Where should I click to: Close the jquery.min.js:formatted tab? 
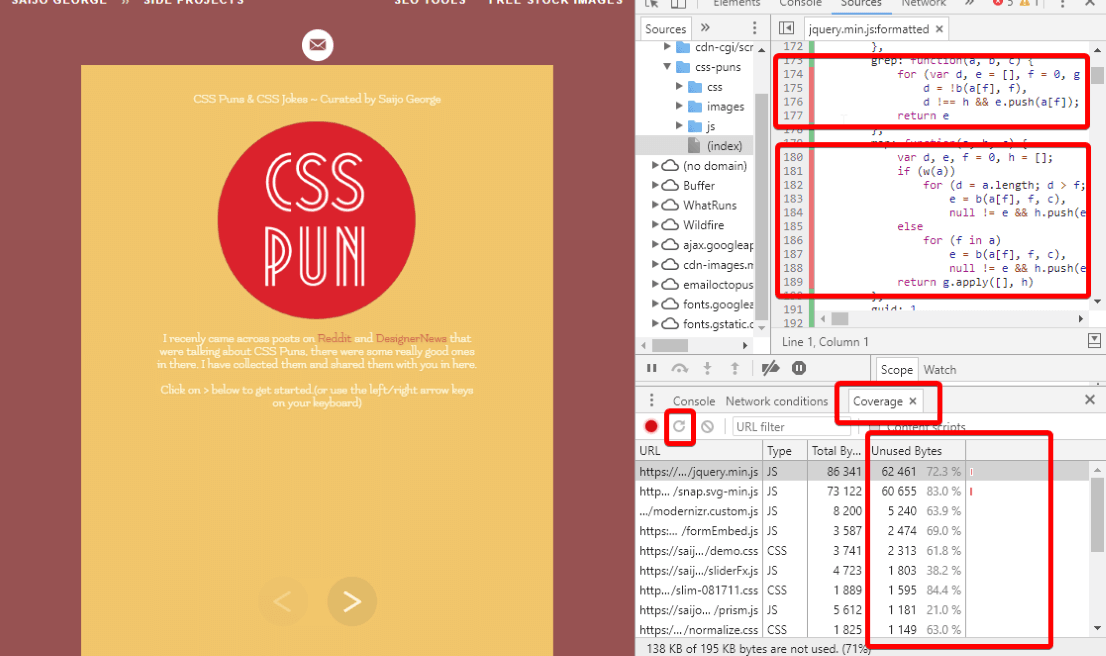click(940, 29)
